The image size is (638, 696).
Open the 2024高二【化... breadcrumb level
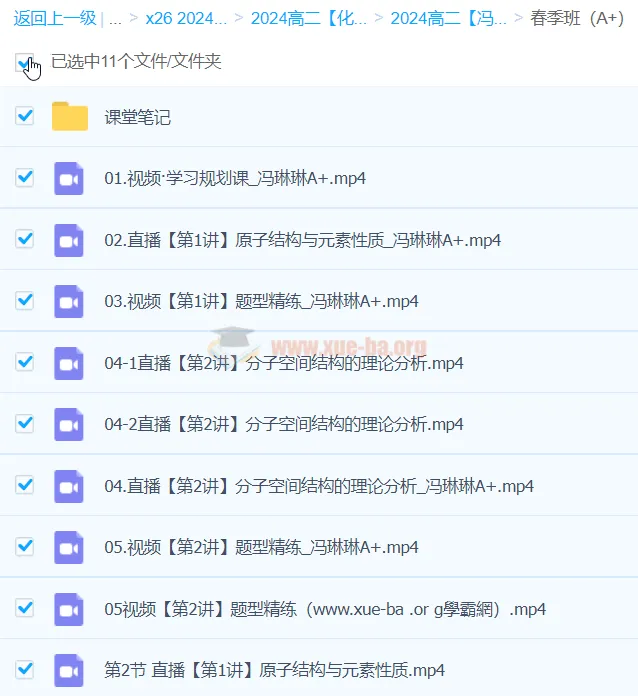click(x=308, y=18)
